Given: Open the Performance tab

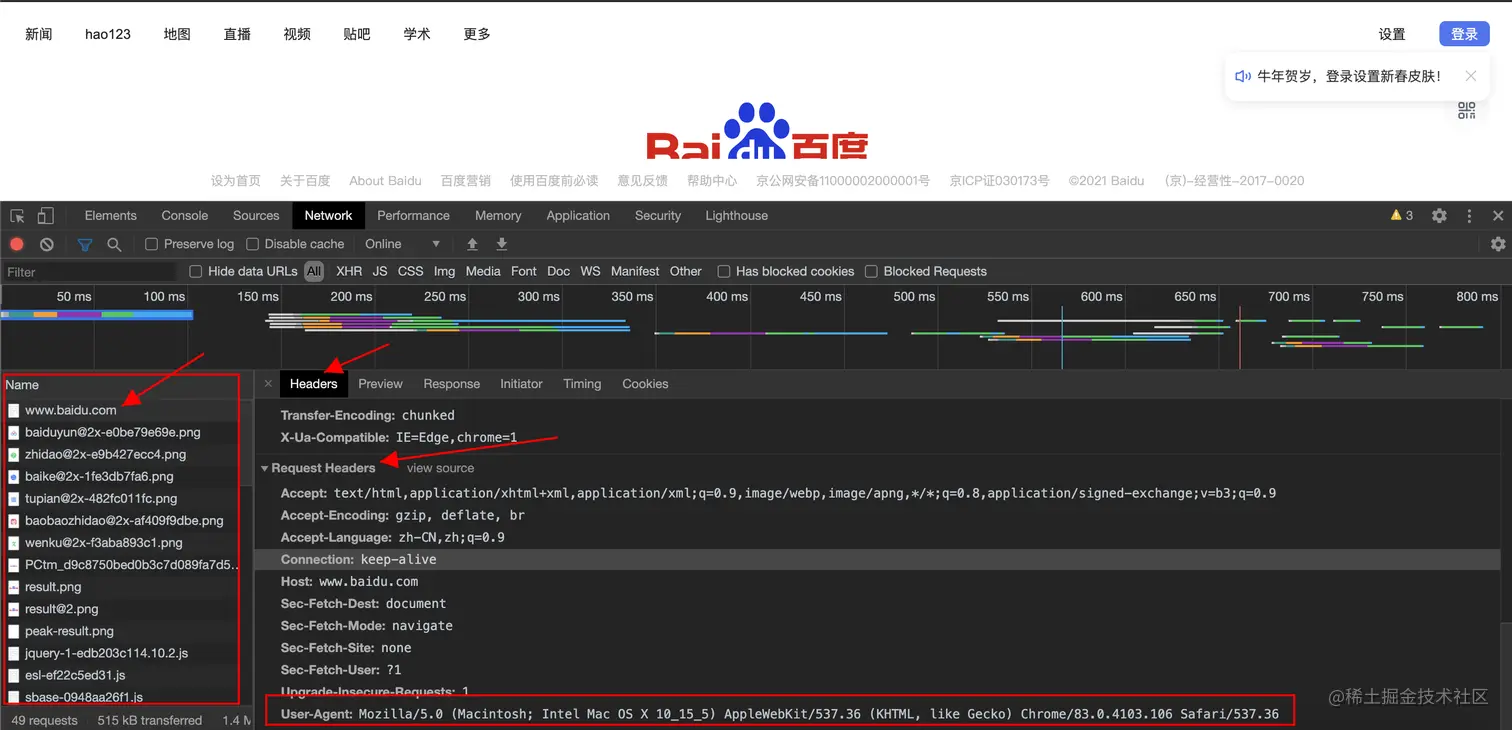Looking at the screenshot, I should pyautogui.click(x=414, y=215).
